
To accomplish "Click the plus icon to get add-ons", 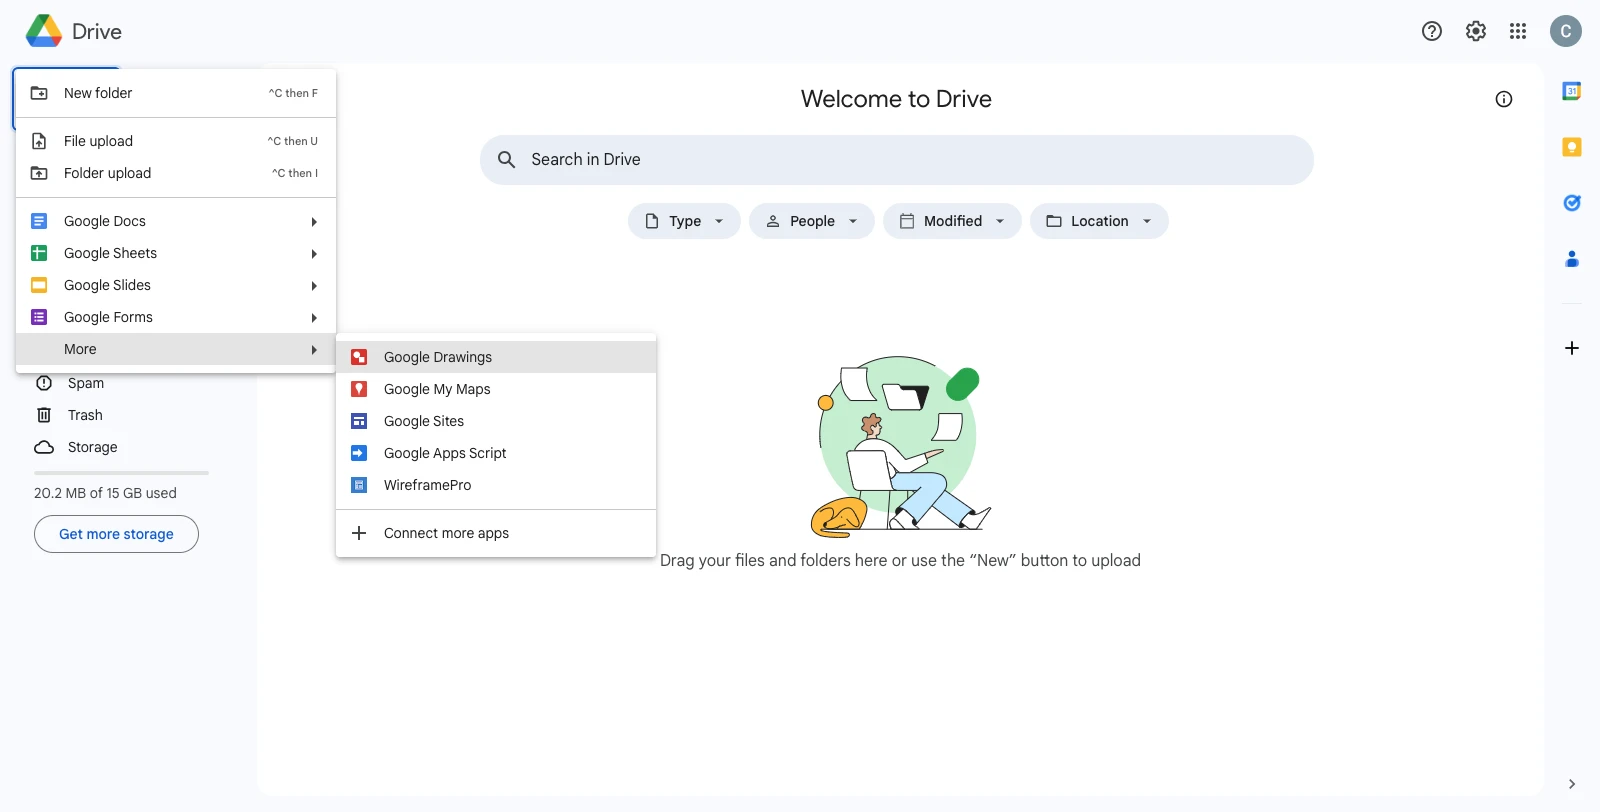I will click(x=1572, y=348).
